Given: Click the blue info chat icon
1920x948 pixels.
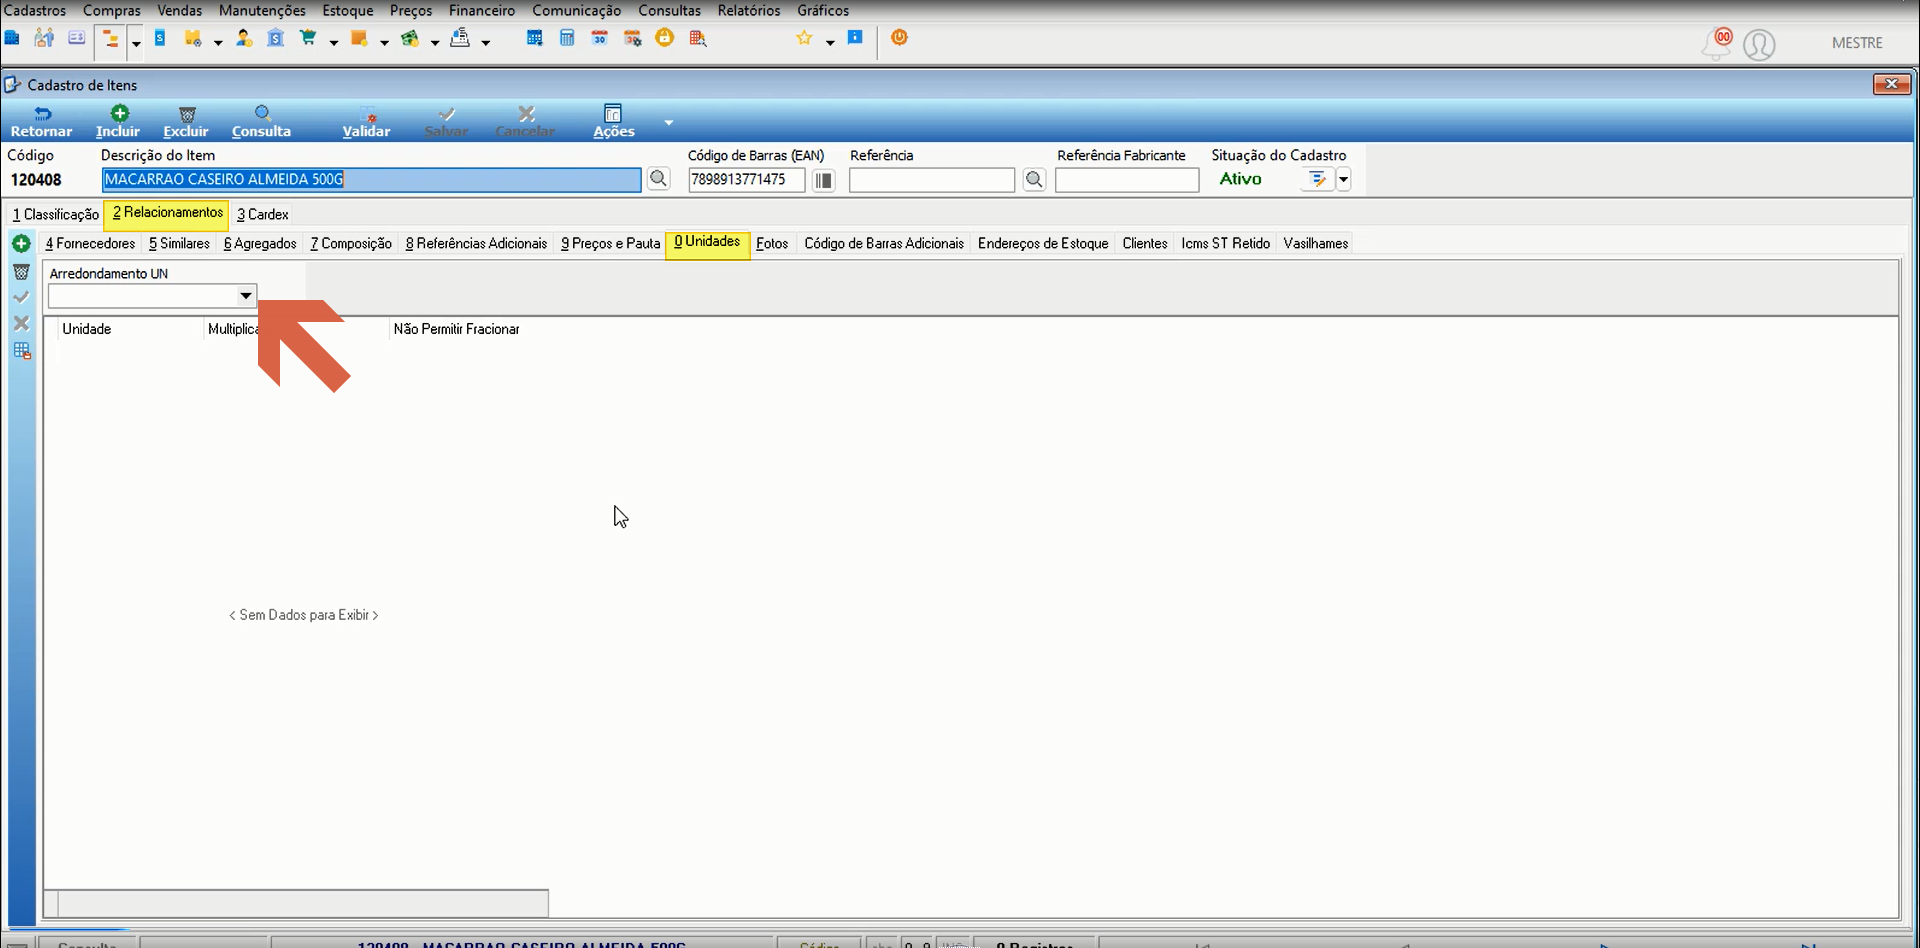Looking at the screenshot, I should pos(855,37).
